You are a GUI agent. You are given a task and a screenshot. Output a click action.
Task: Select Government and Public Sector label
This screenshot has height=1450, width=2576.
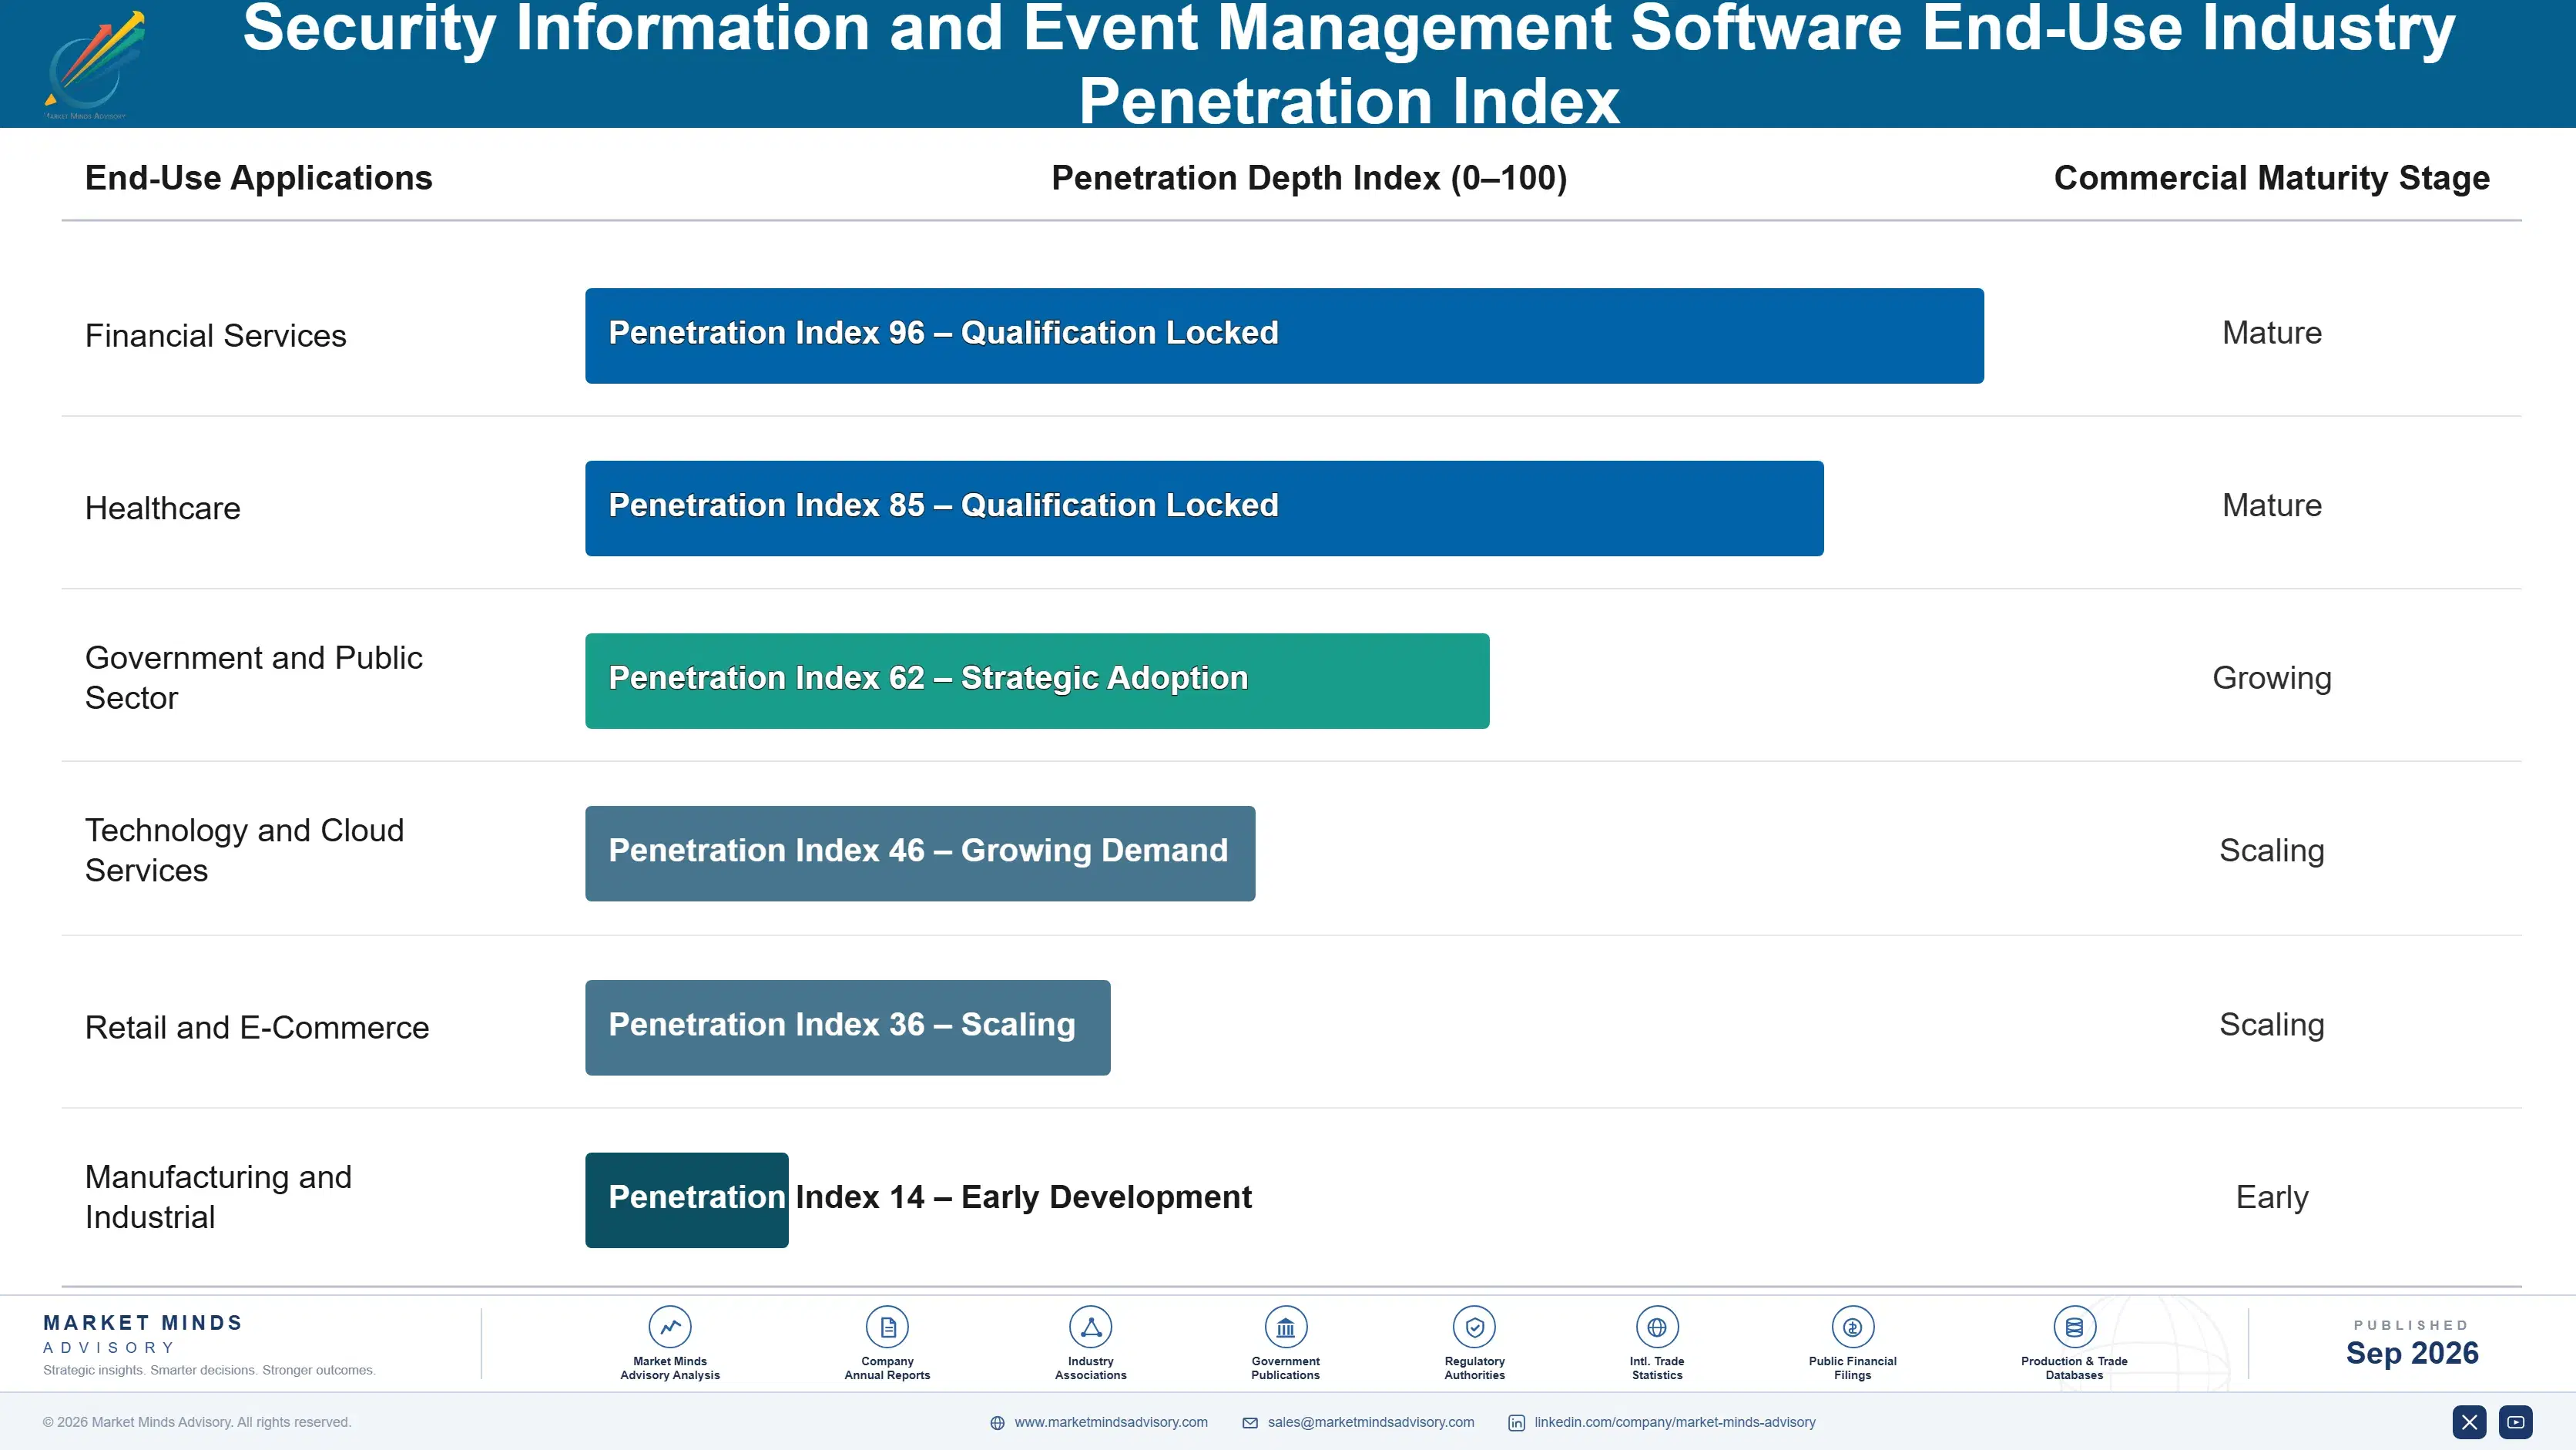coord(254,678)
